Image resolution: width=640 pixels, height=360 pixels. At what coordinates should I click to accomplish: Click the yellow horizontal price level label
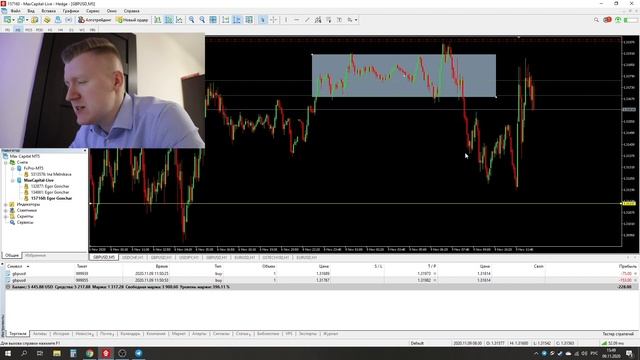(629, 203)
